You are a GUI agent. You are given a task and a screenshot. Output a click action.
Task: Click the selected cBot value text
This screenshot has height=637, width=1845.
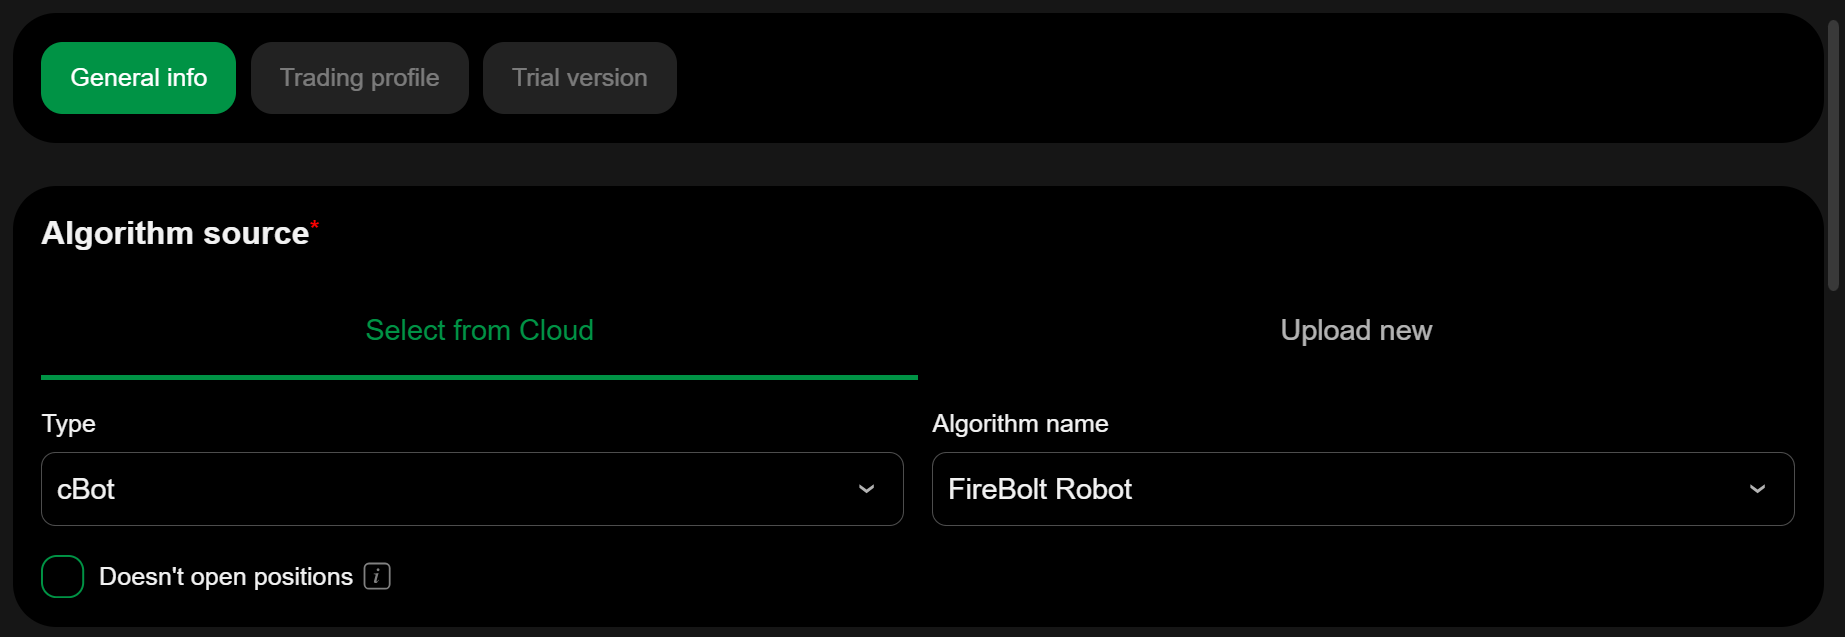pyautogui.click(x=86, y=489)
